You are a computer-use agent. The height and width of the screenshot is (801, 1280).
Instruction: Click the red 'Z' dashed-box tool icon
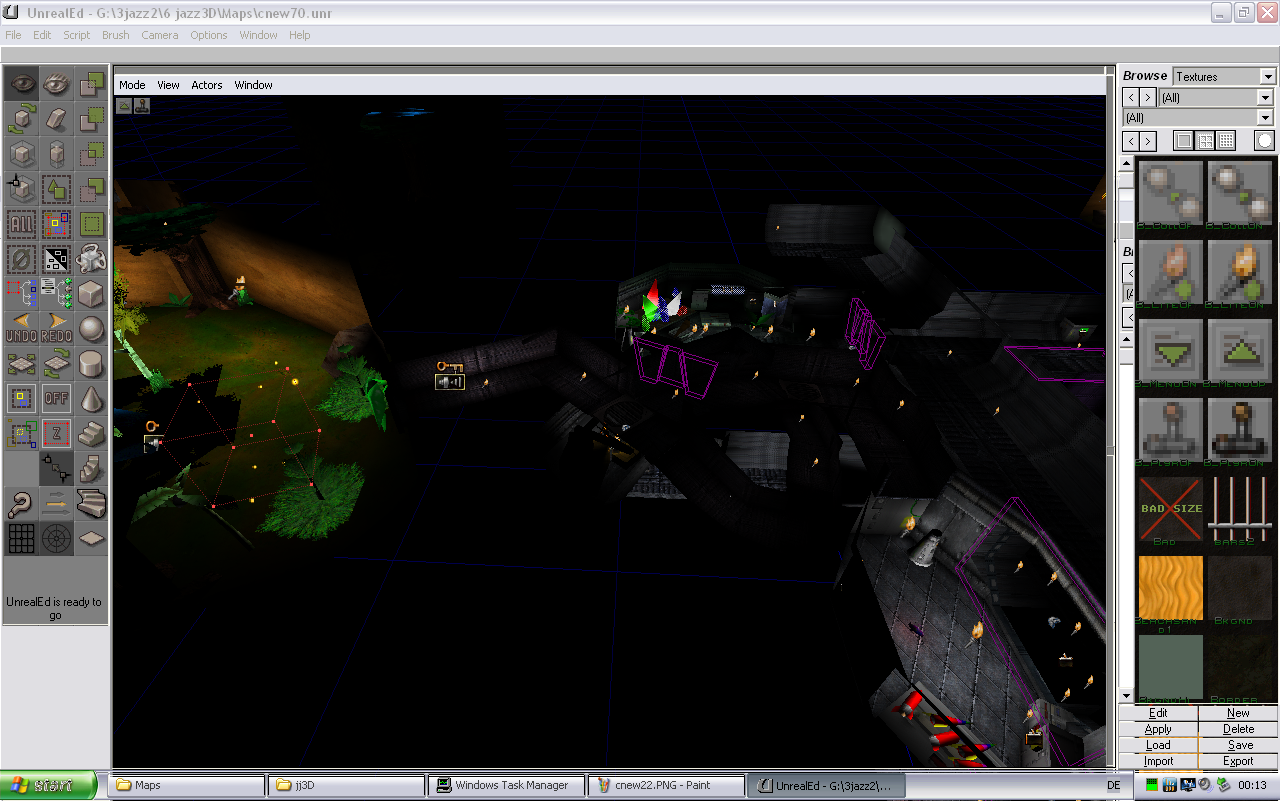click(57, 434)
